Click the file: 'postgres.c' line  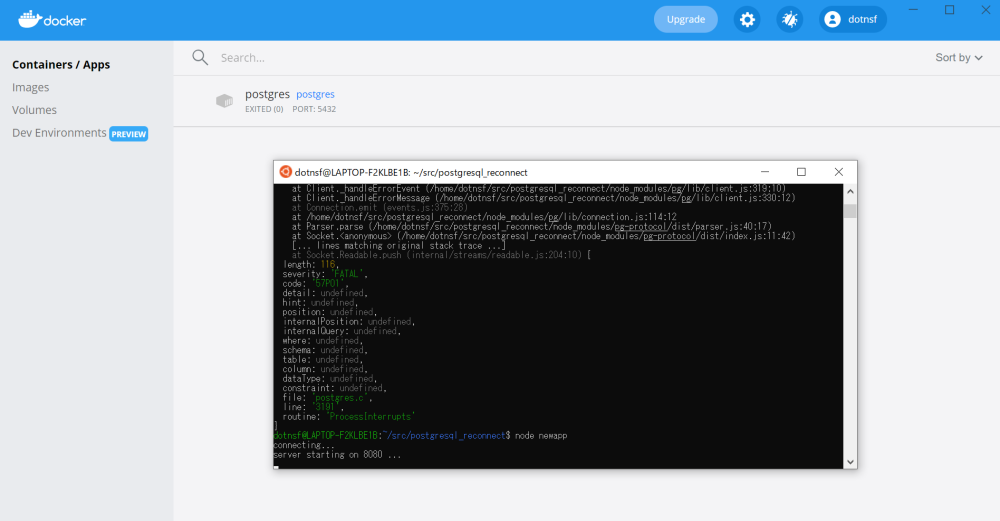(327, 397)
